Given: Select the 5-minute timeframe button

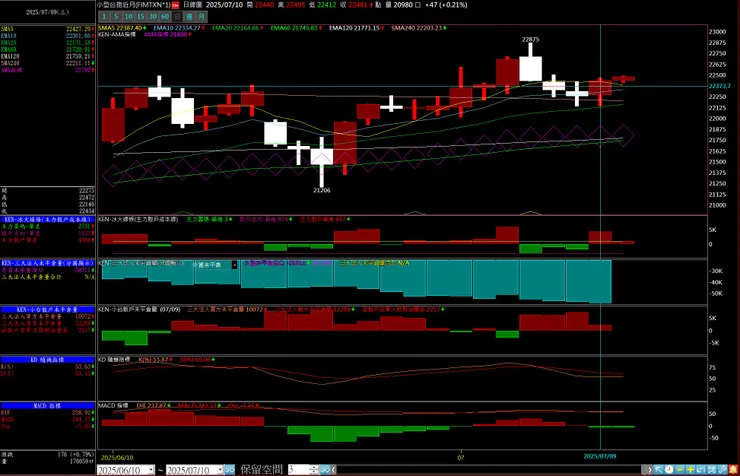Looking at the screenshot, I should [116, 17].
